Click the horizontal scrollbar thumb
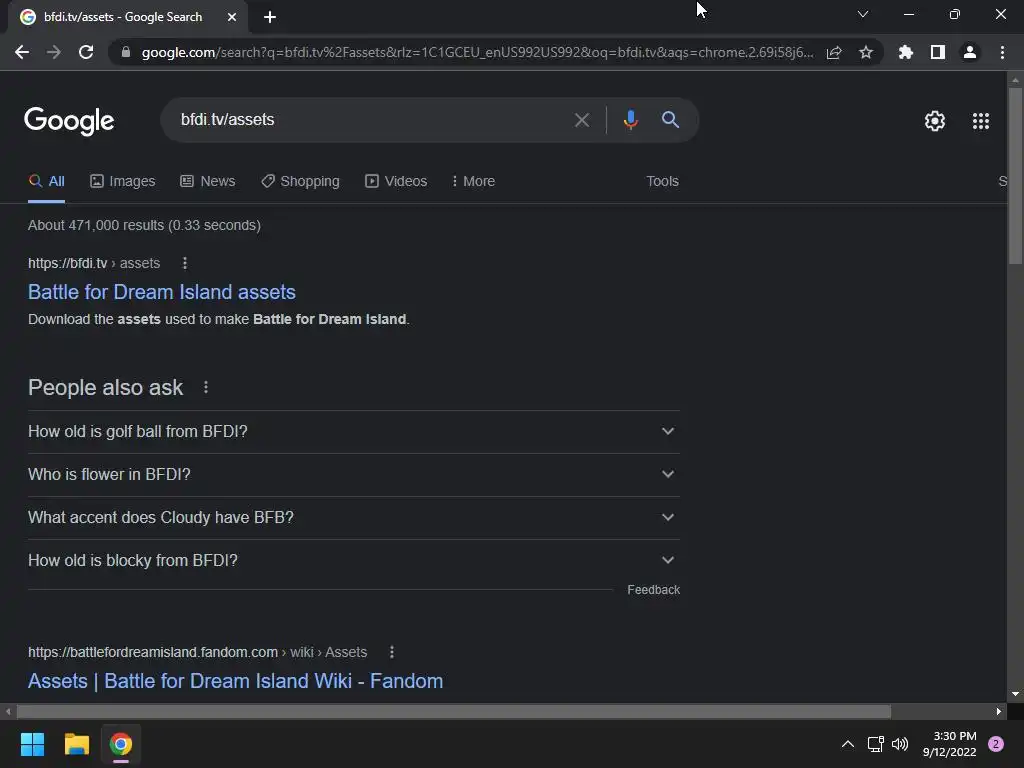Viewport: 1024px width, 768px height. point(454,711)
